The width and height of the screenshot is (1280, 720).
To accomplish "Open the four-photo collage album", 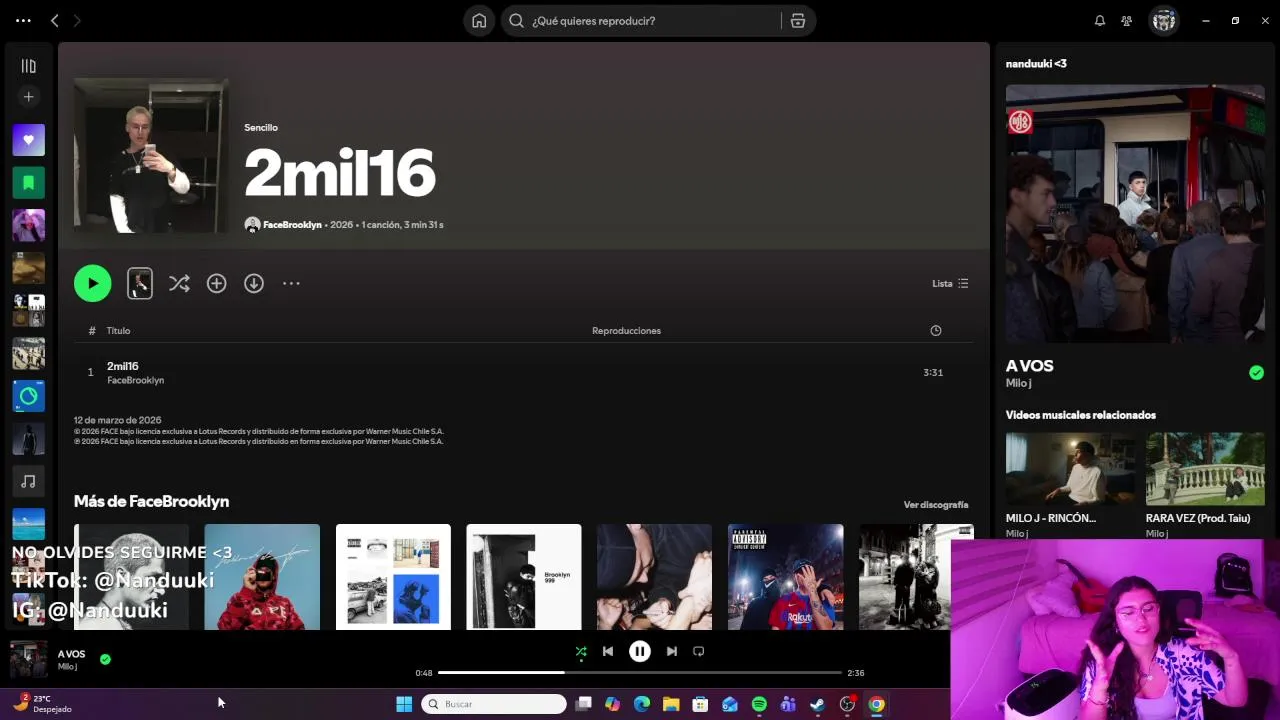I will (x=393, y=577).
